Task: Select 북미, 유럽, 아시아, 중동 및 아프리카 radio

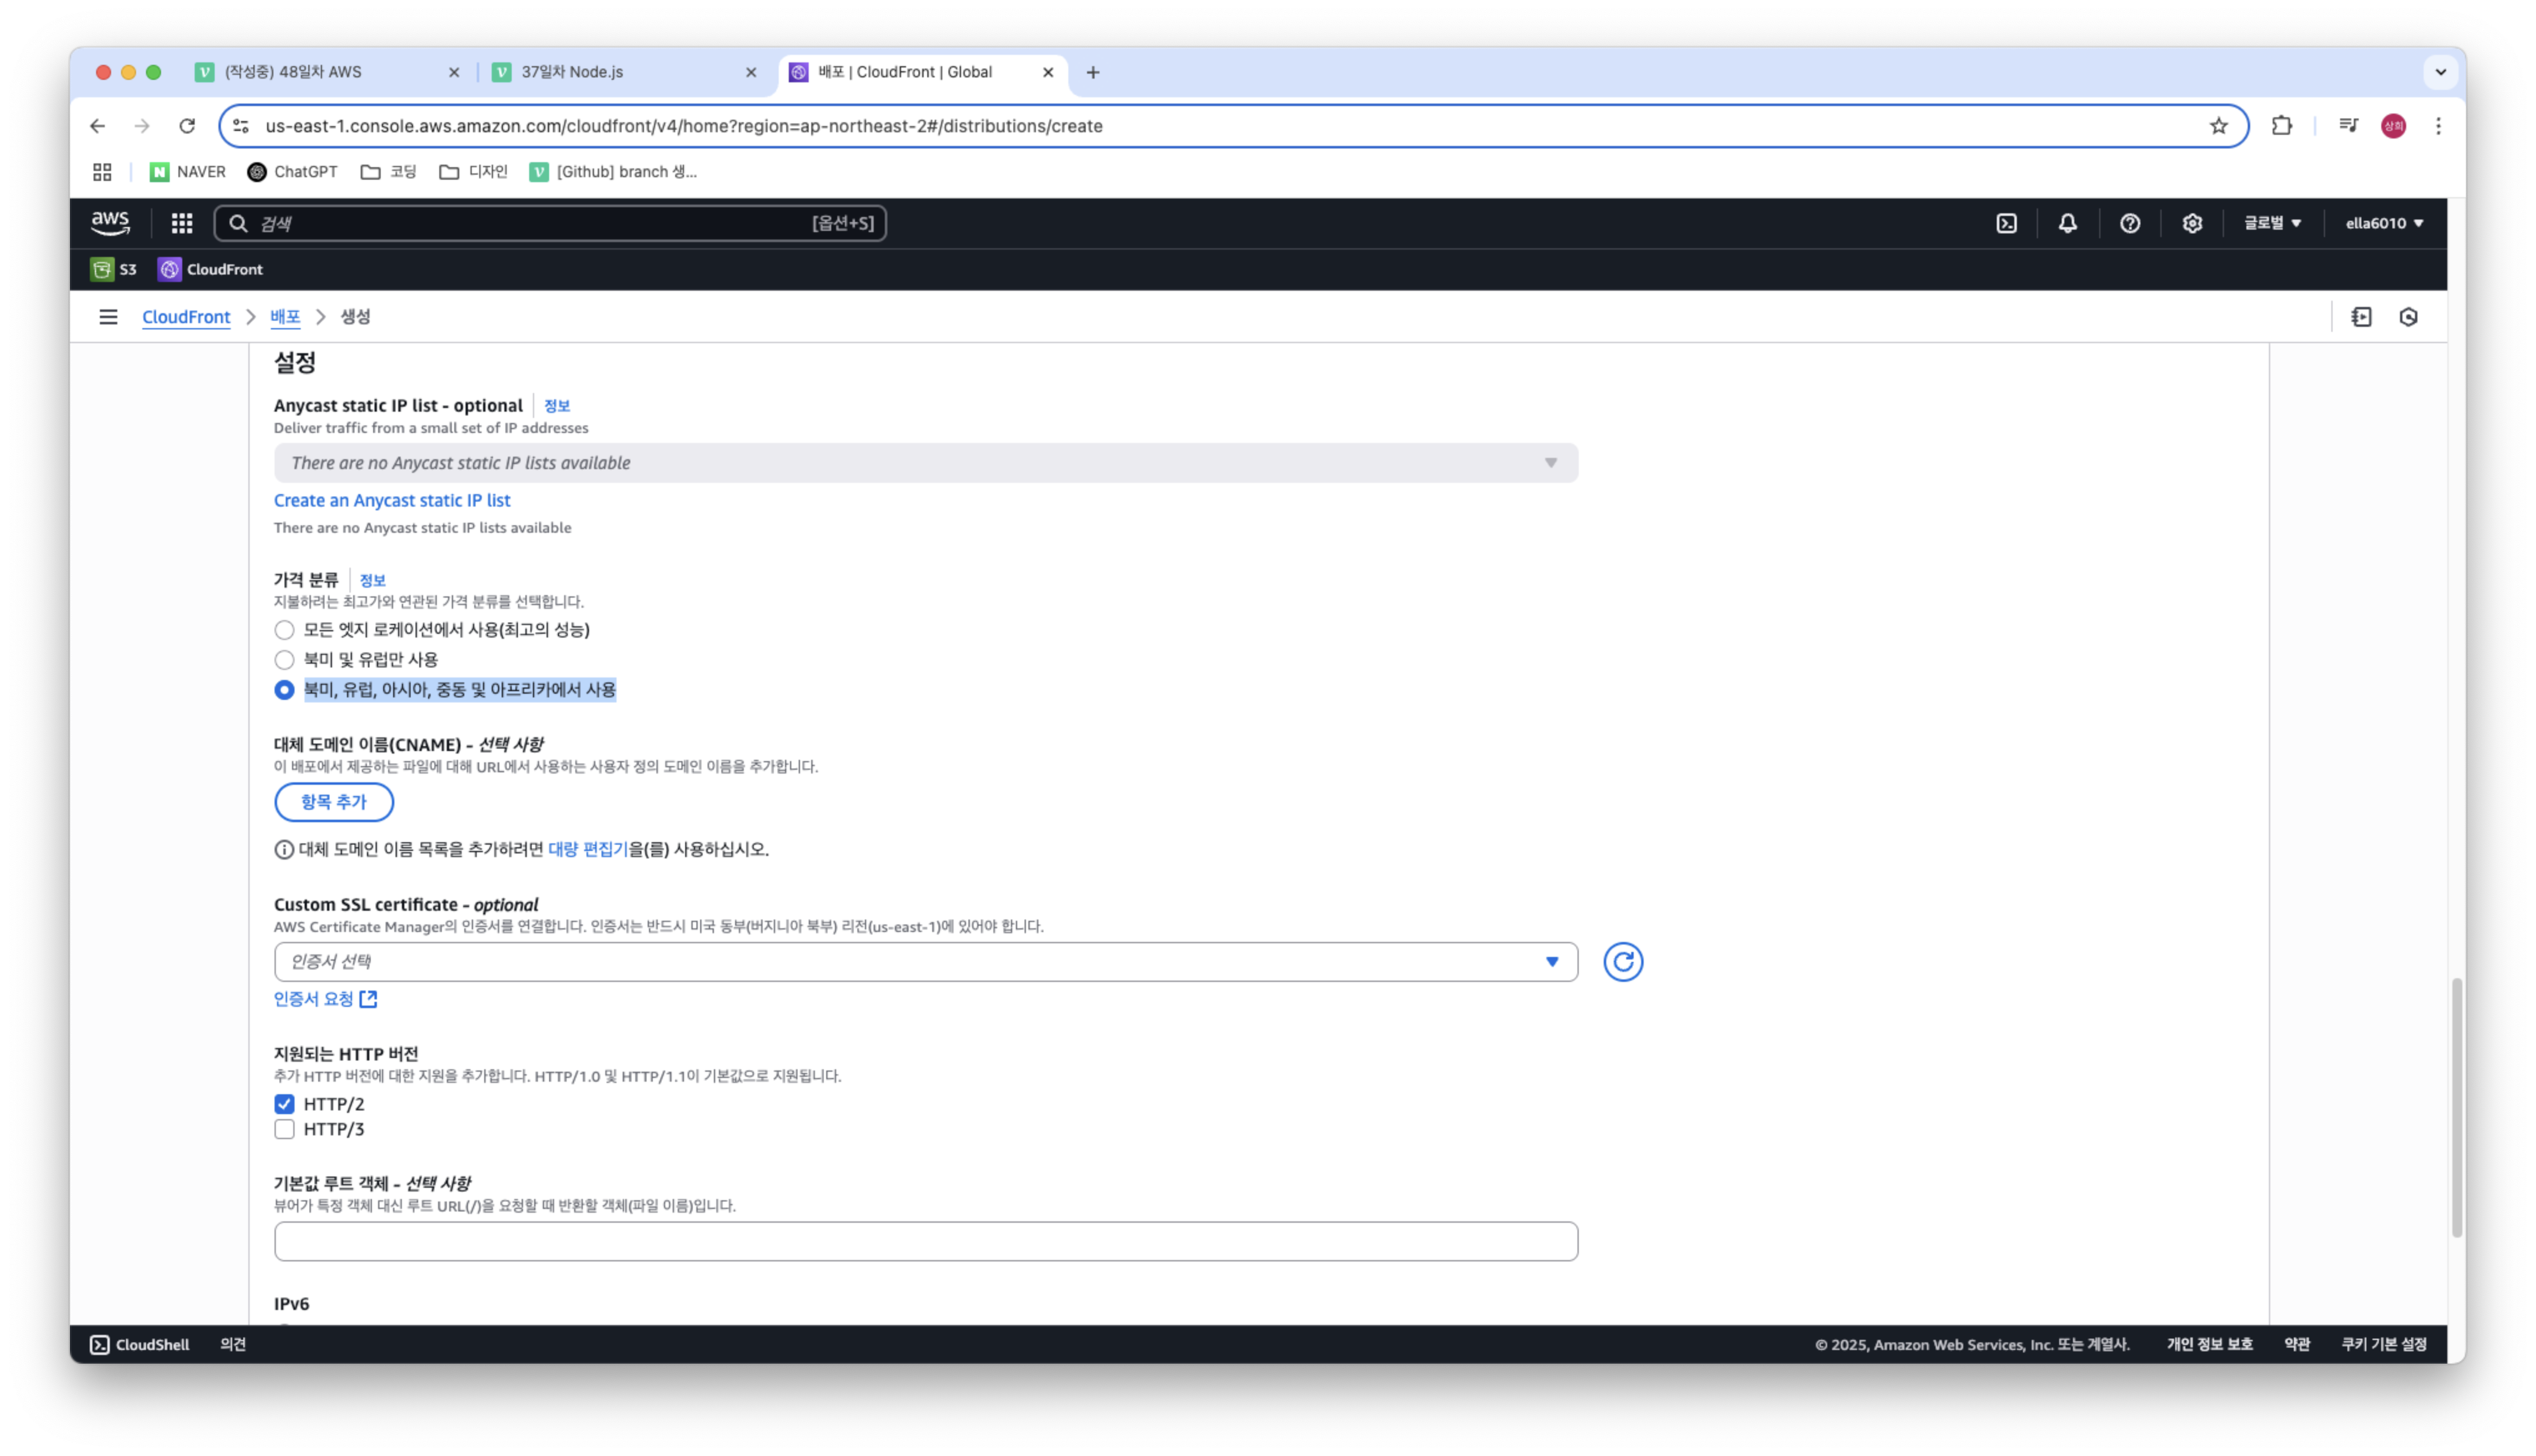Action: (x=284, y=690)
